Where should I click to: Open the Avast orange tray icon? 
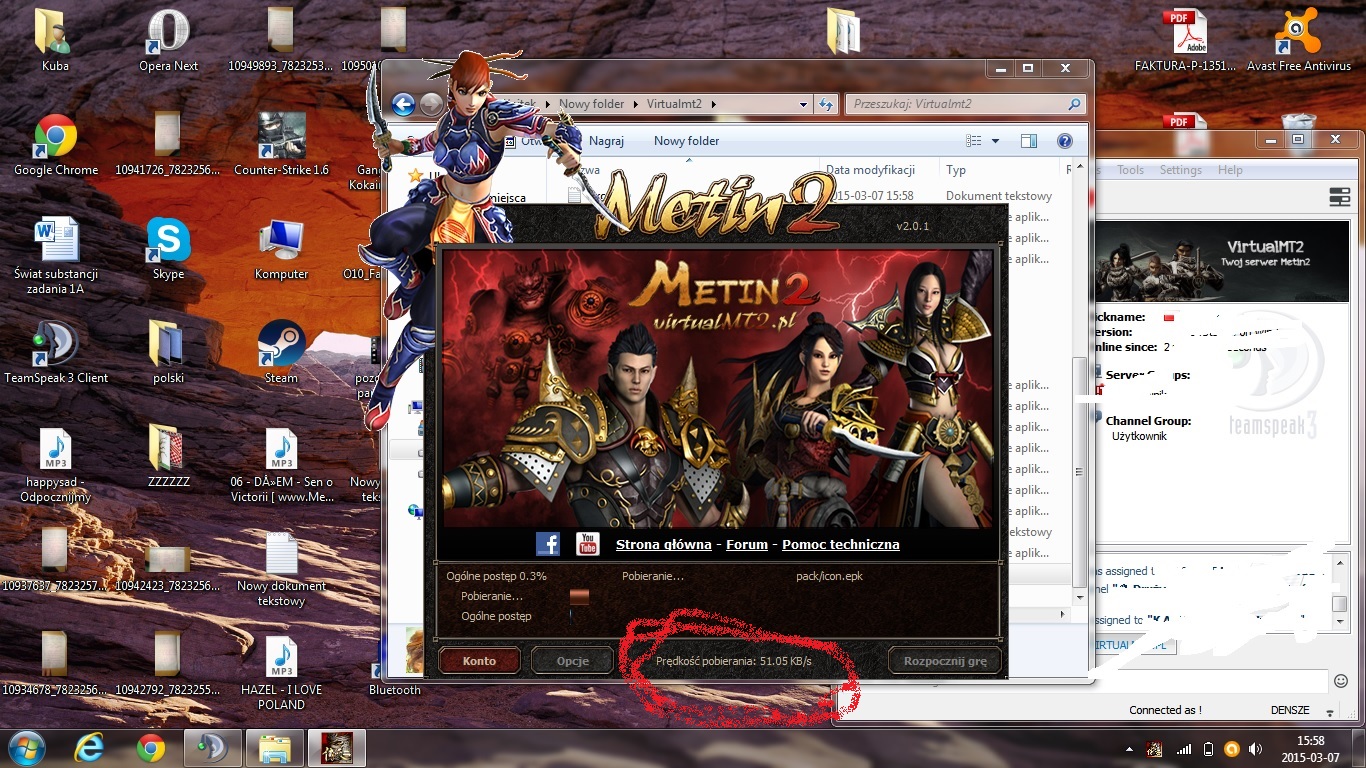tap(1233, 749)
